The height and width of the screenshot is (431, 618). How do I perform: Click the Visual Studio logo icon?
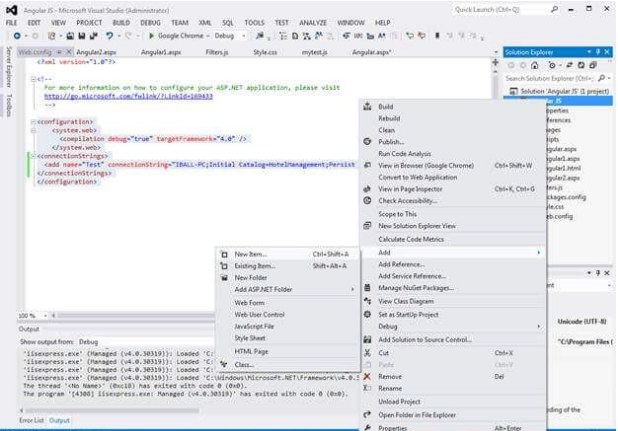12,10
